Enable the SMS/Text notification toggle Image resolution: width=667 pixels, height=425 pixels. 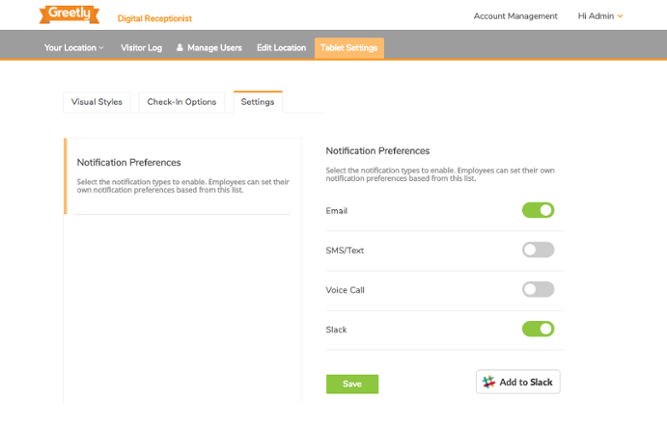tap(538, 250)
